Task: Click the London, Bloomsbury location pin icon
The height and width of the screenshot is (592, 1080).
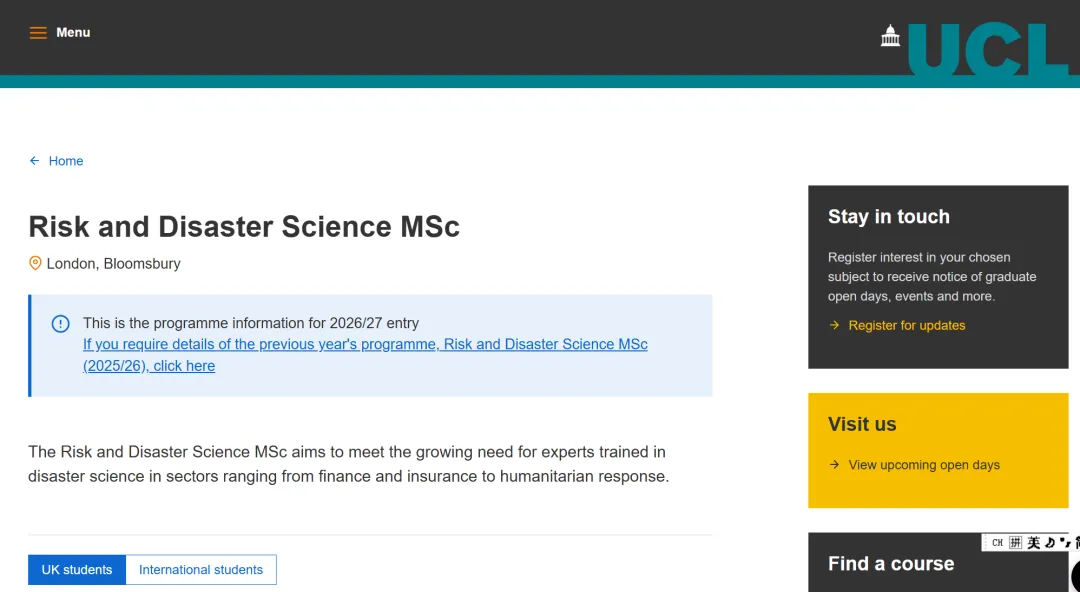Action: pyautogui.click(x=36, y=264)
